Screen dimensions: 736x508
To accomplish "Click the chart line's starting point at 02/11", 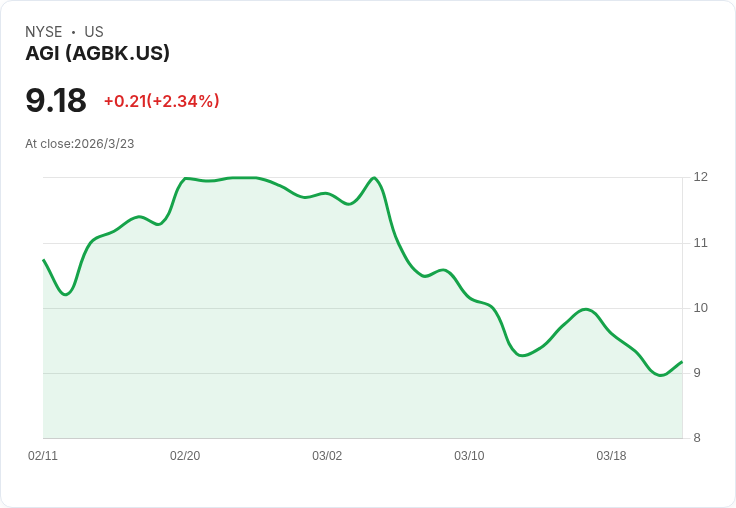I will tap(44, 260).
